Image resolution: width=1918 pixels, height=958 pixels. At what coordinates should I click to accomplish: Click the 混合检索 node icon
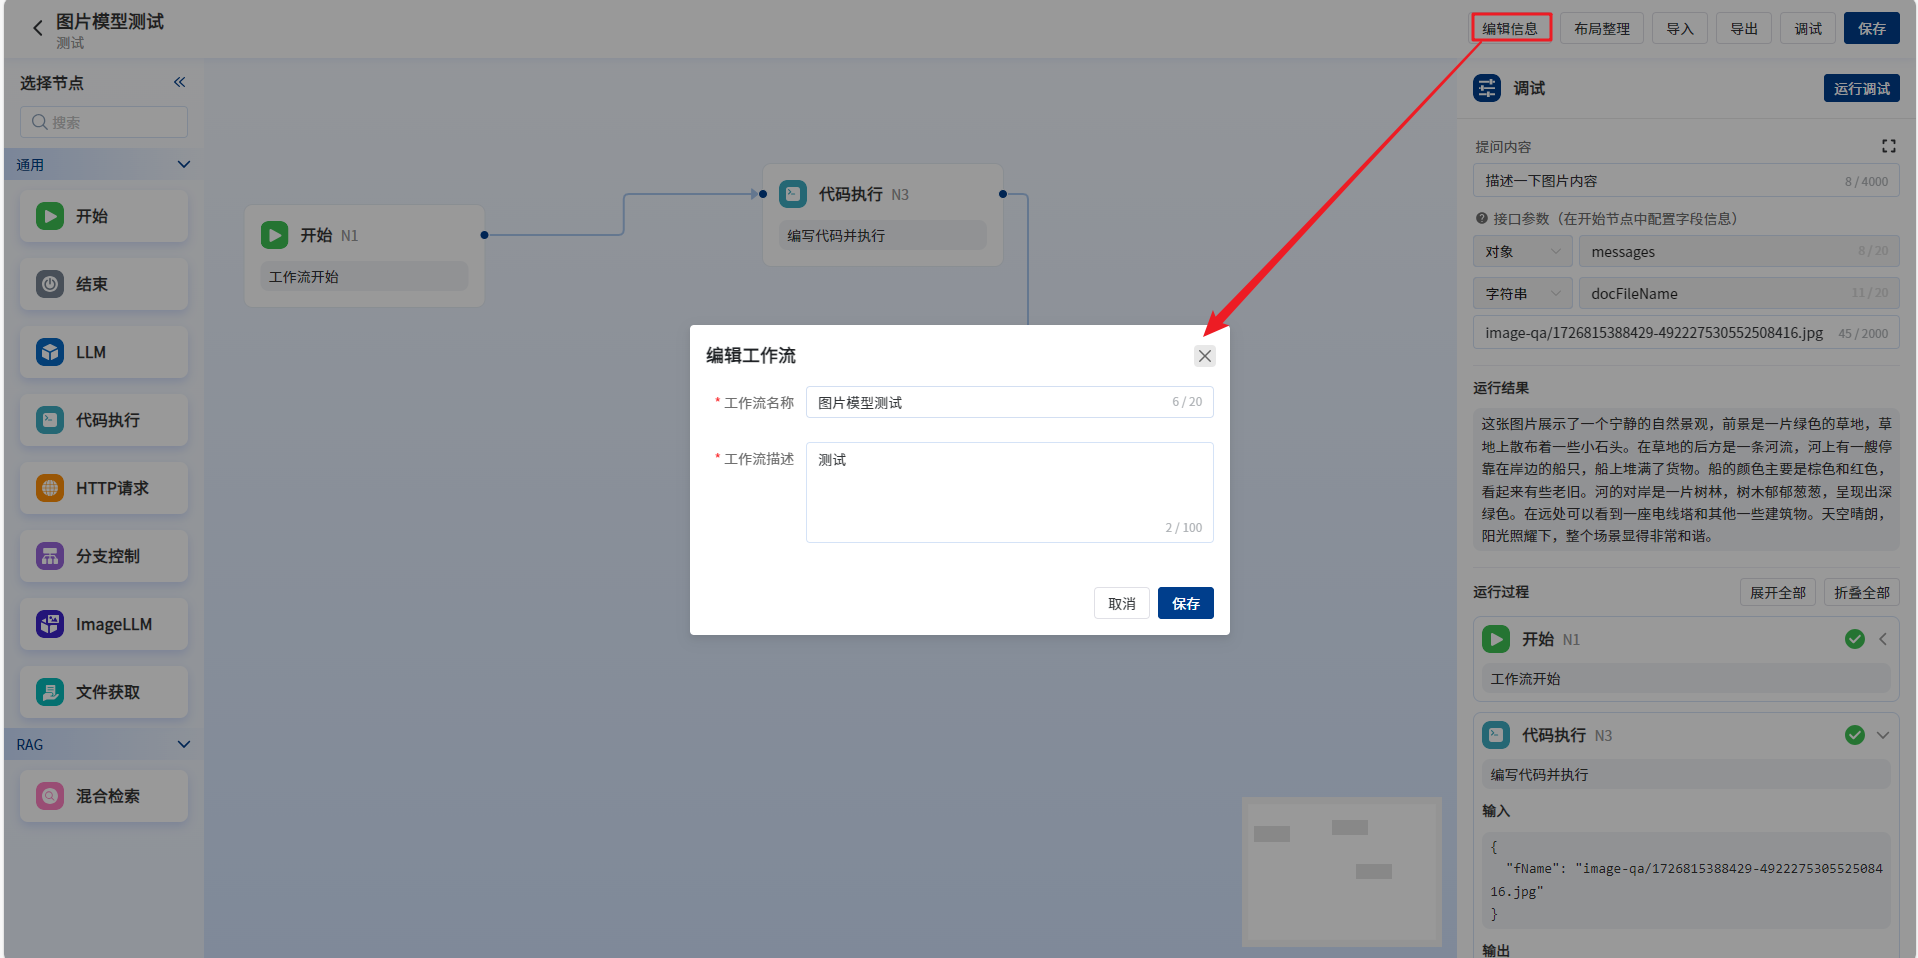[50, 796]
